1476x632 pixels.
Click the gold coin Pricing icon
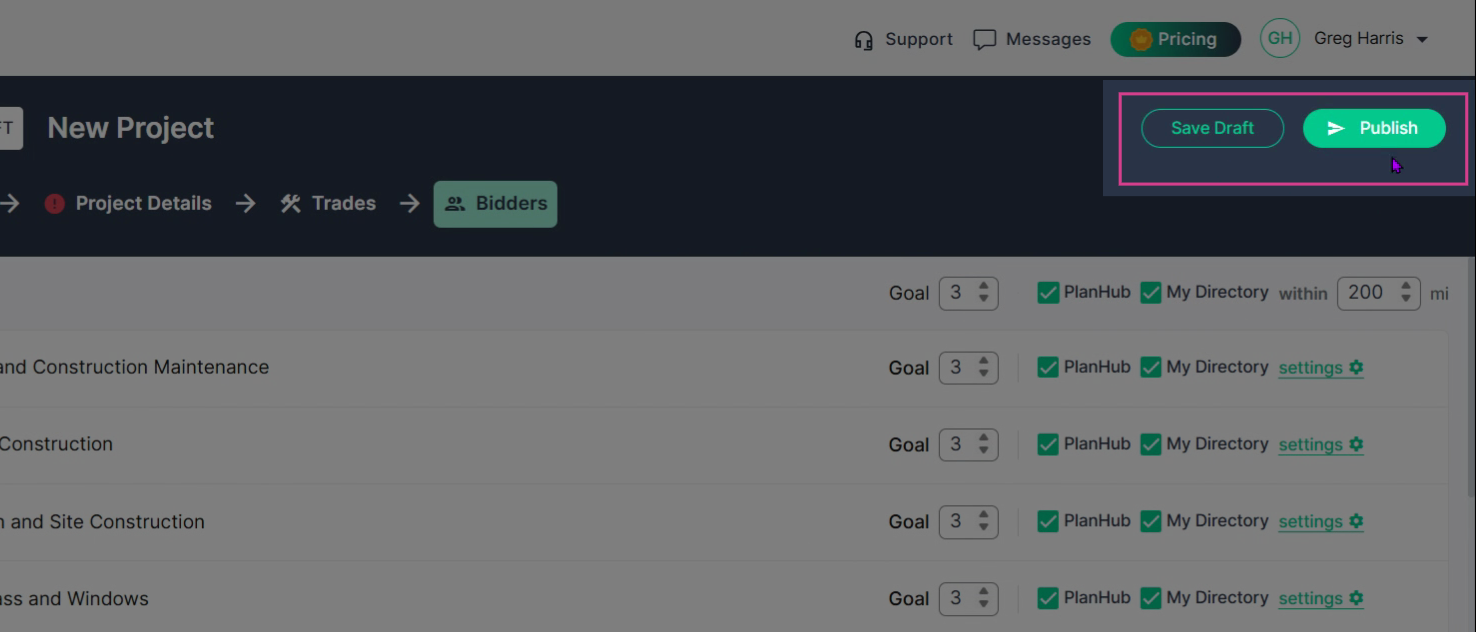(x=1141, y=40)
